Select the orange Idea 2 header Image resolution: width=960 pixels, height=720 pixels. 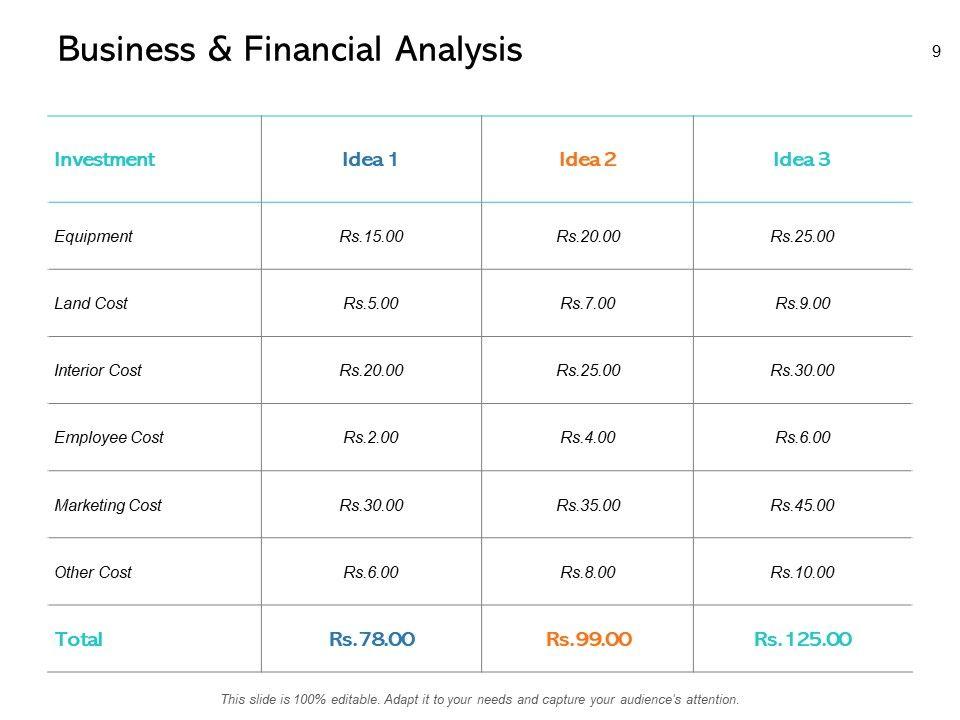point(587,159)
